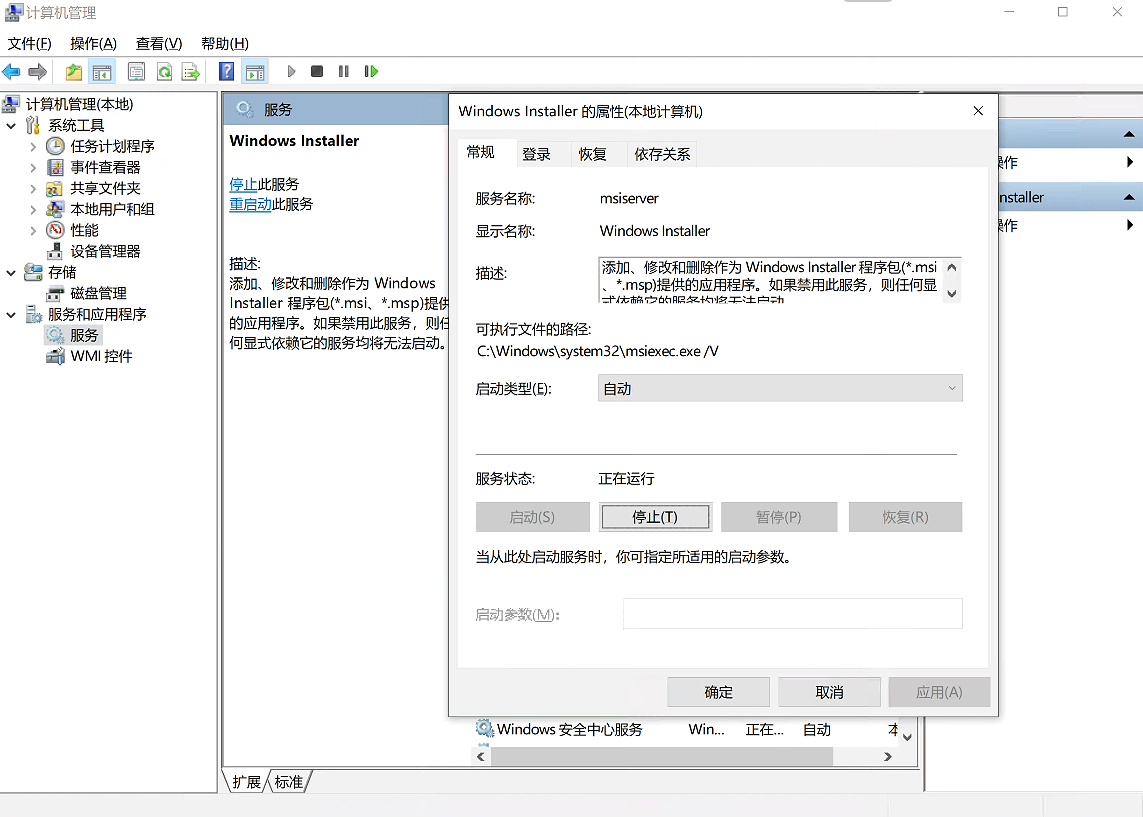Open the 启动类型 dropdown
The height and width of the screenshot is (817, 1143).
coord(780,388)
